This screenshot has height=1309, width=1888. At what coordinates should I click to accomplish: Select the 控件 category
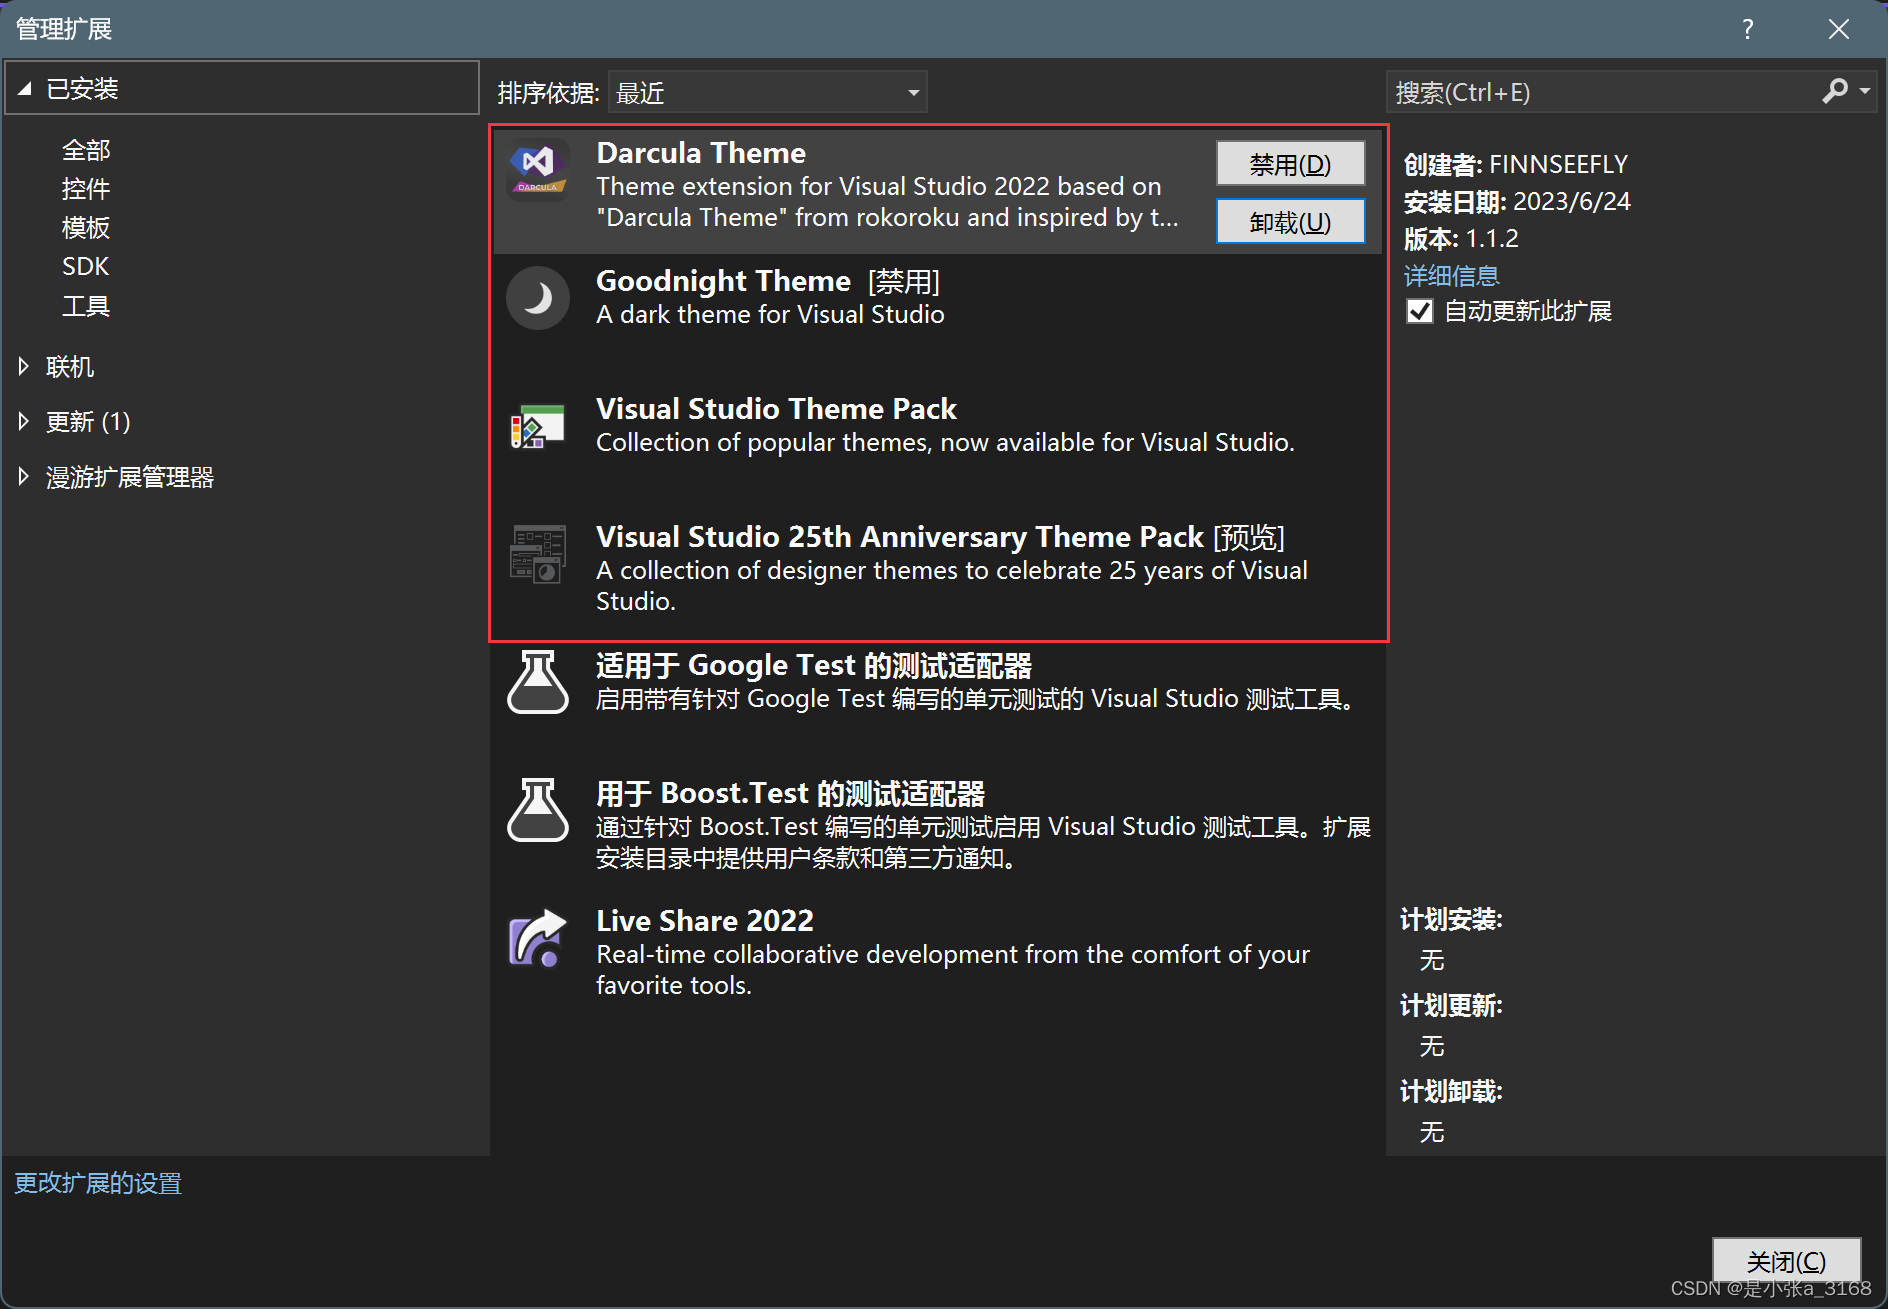(x=86, y=189)
